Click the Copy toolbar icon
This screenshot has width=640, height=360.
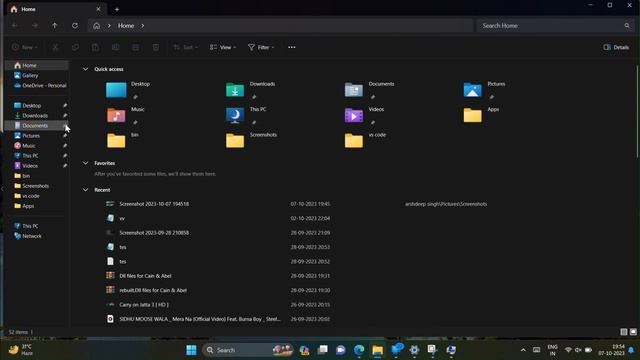75,47
